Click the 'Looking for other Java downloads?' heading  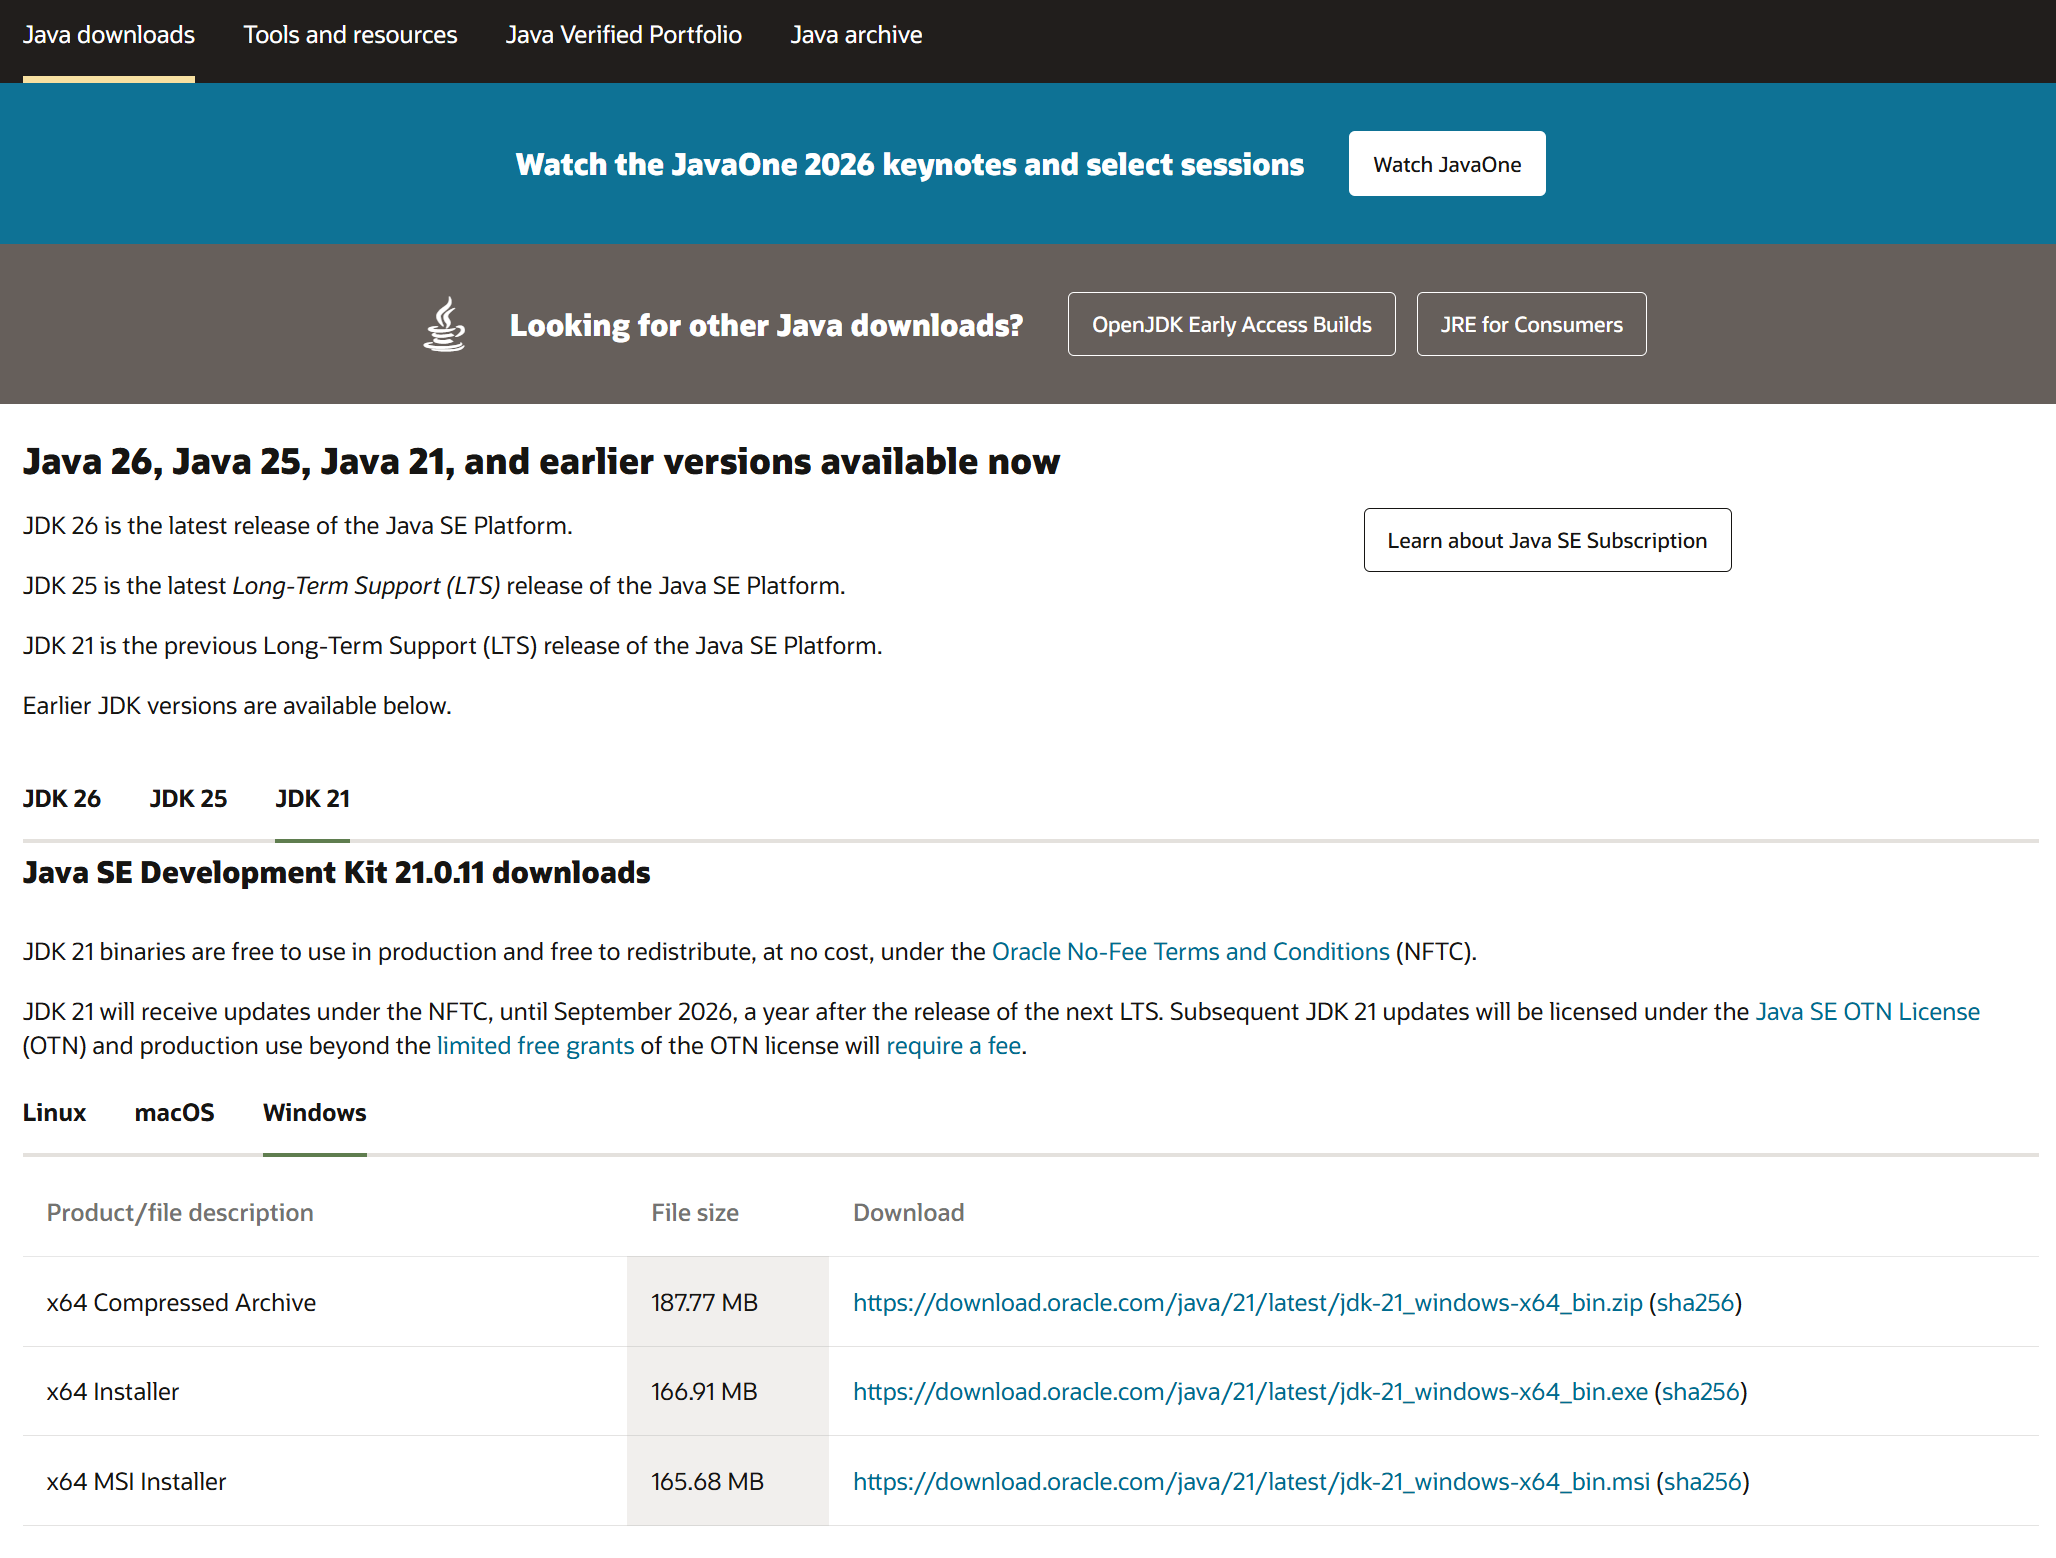tap(766, 326)
